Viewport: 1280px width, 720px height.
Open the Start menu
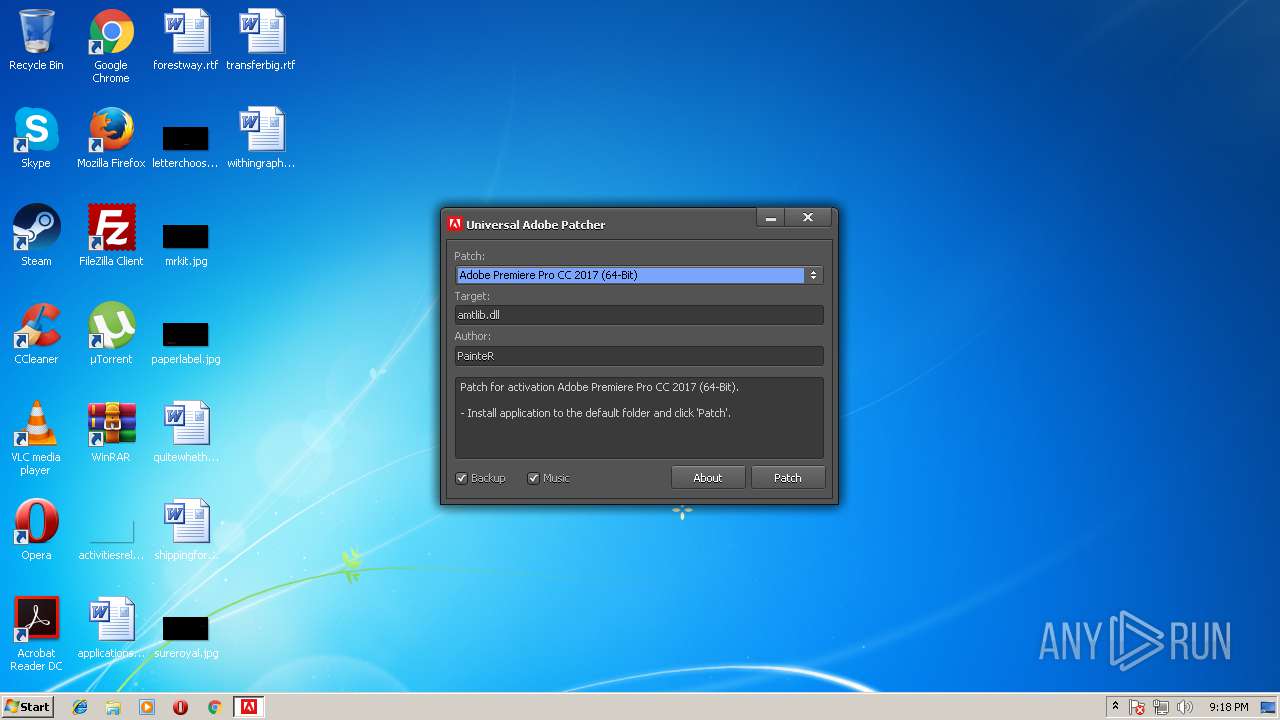[x=28, y=707]
